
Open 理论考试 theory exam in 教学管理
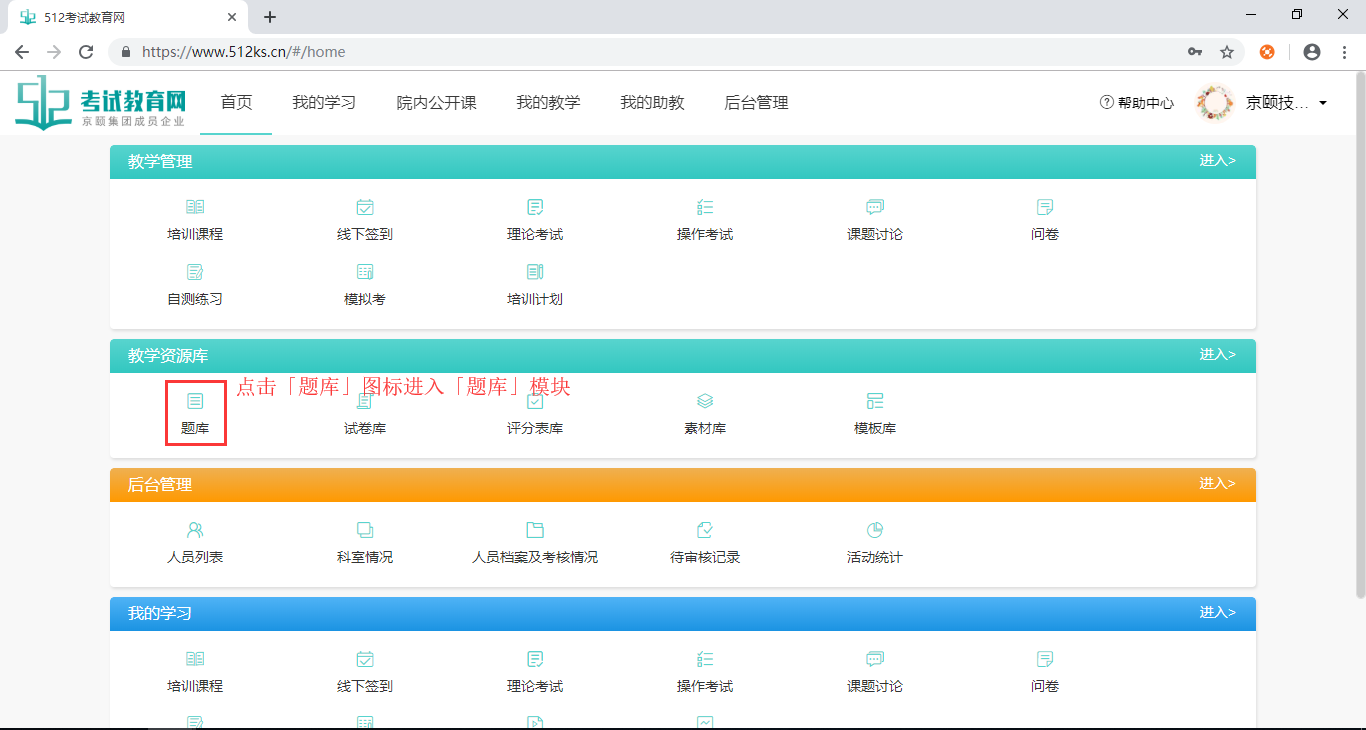534,218
